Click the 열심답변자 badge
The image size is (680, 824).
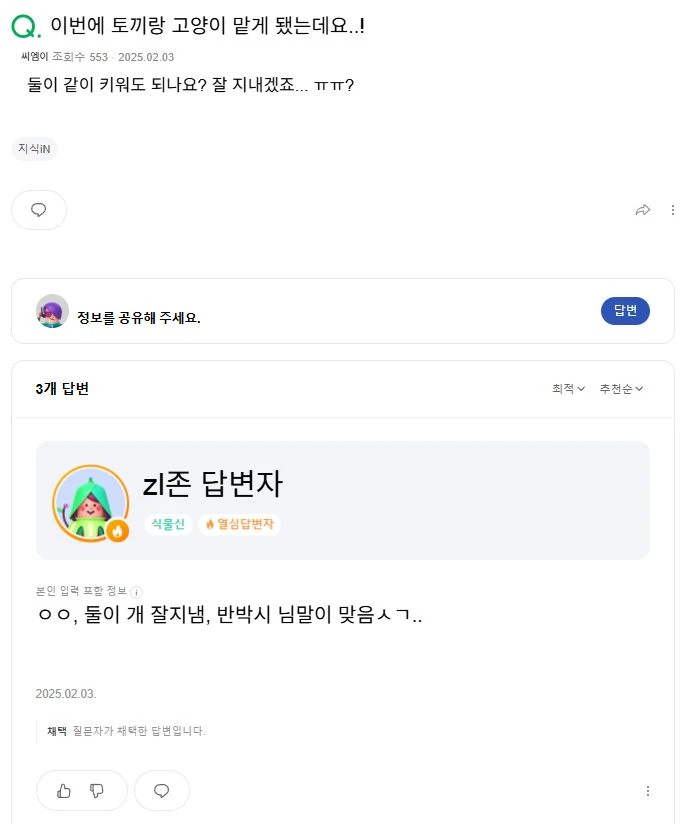pyautogui.click(x=240, y=524)
